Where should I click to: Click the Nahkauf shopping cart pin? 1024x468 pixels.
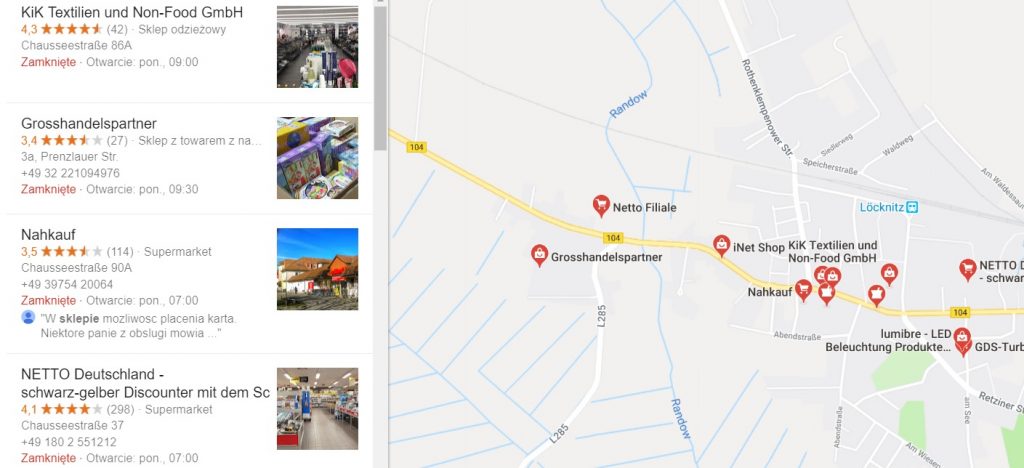[803, 290]
